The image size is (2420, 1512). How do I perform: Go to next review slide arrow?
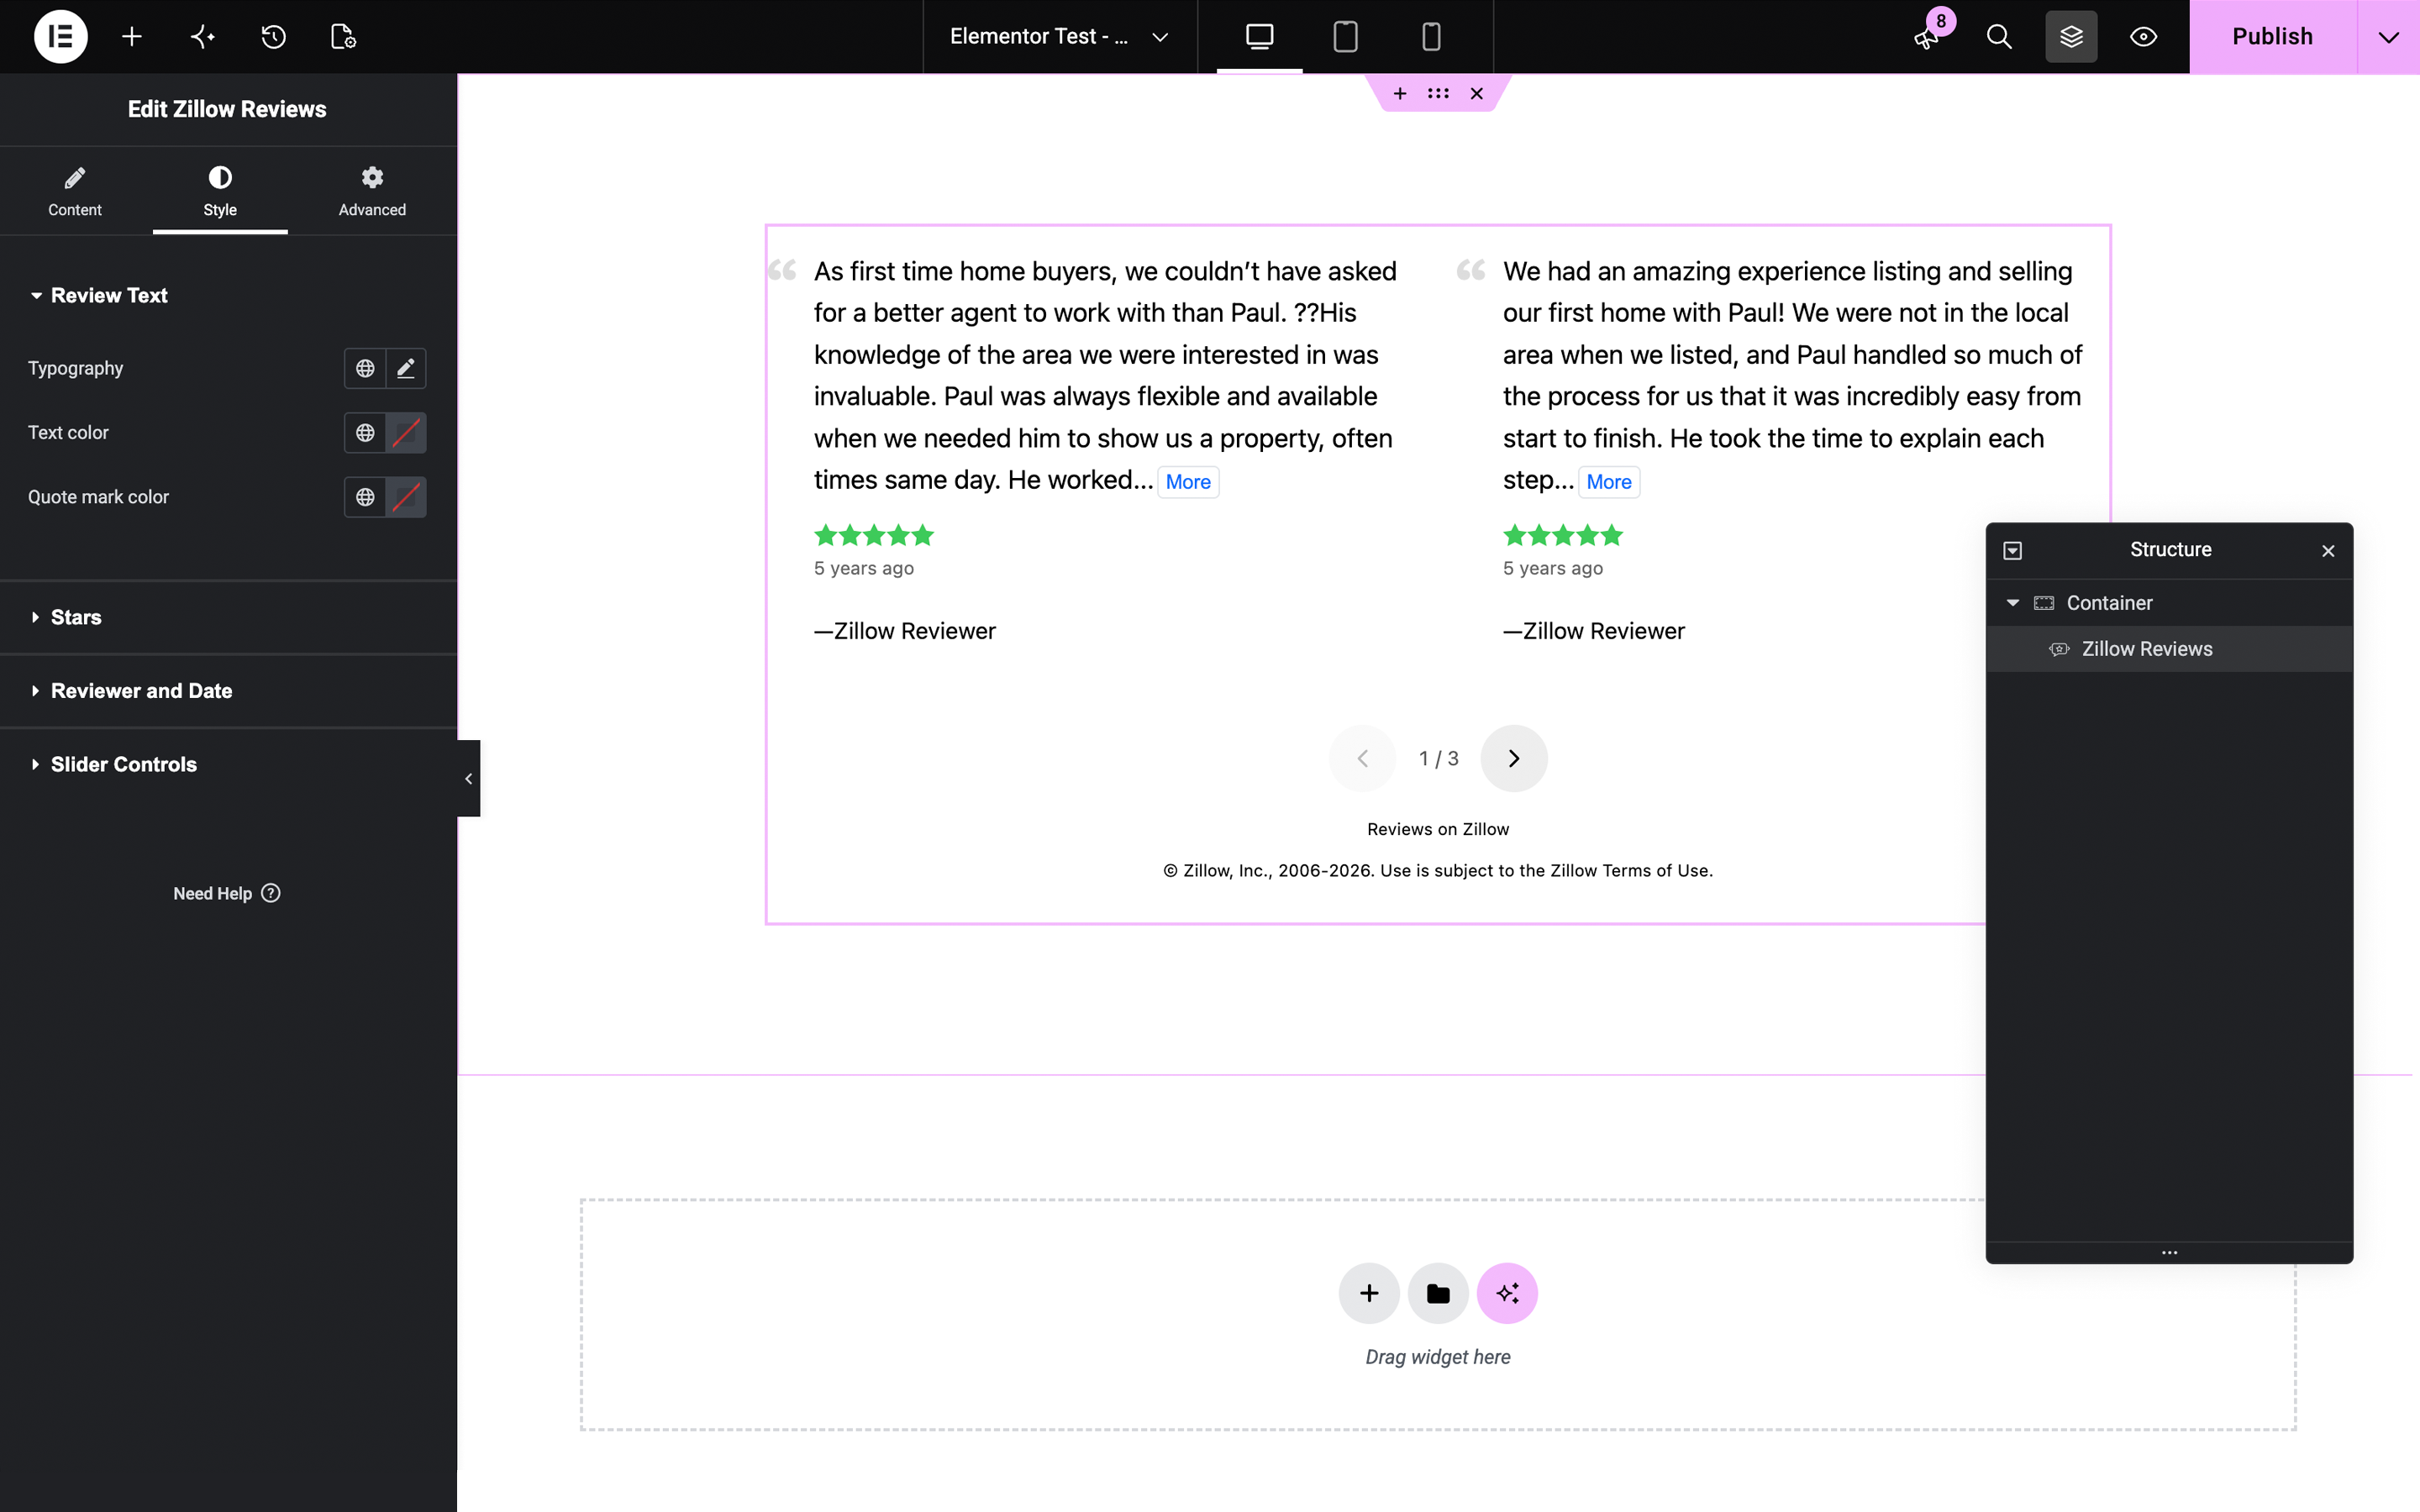(x=1514, y=758)
